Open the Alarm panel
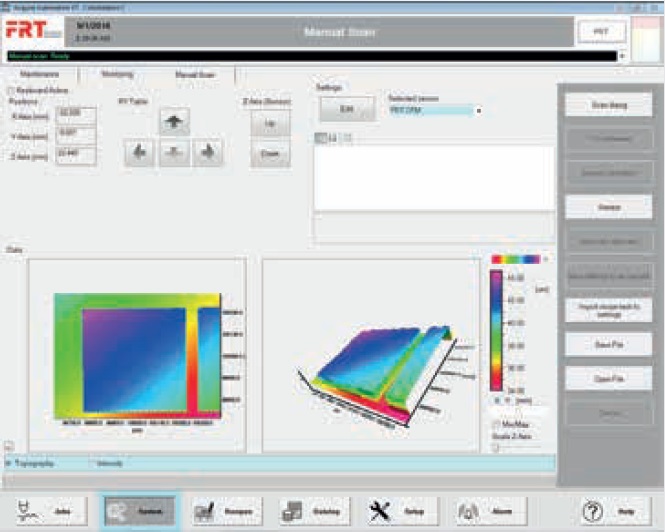Viewport: 665px width, 532px height. click(485, 510)
